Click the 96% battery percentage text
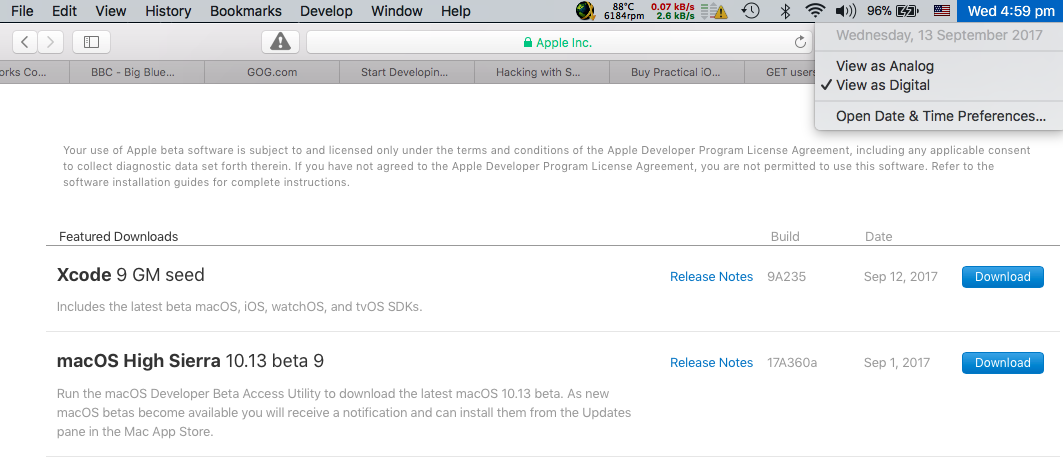The image size is (1063, 458). coord(879,11)
